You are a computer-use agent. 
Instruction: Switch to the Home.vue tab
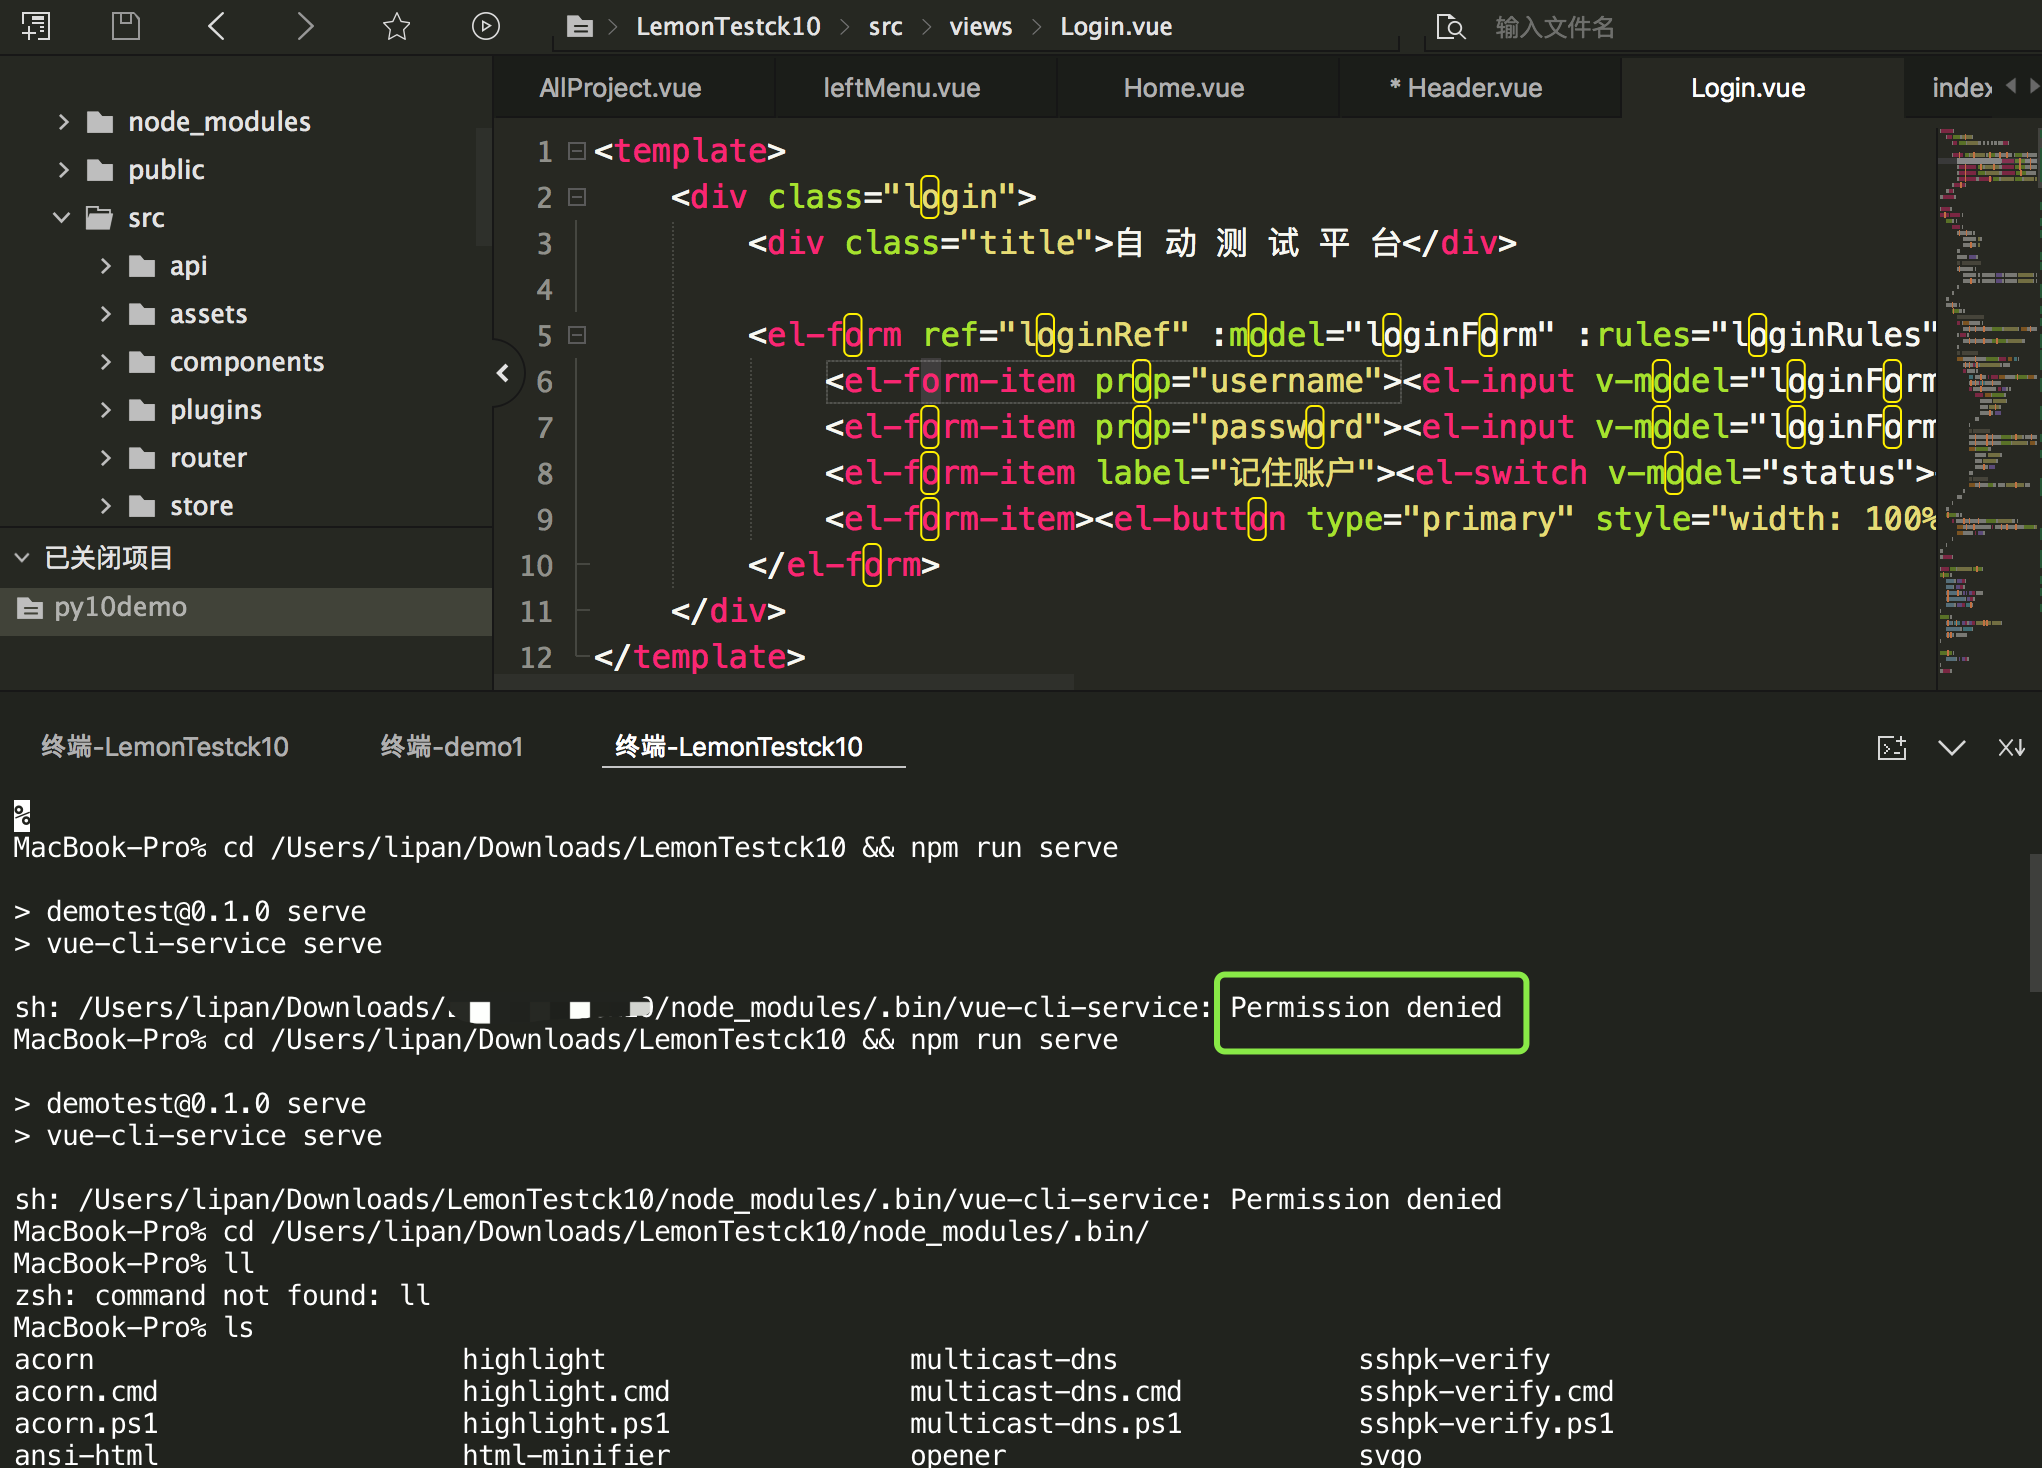click(x=1183, y=88)
